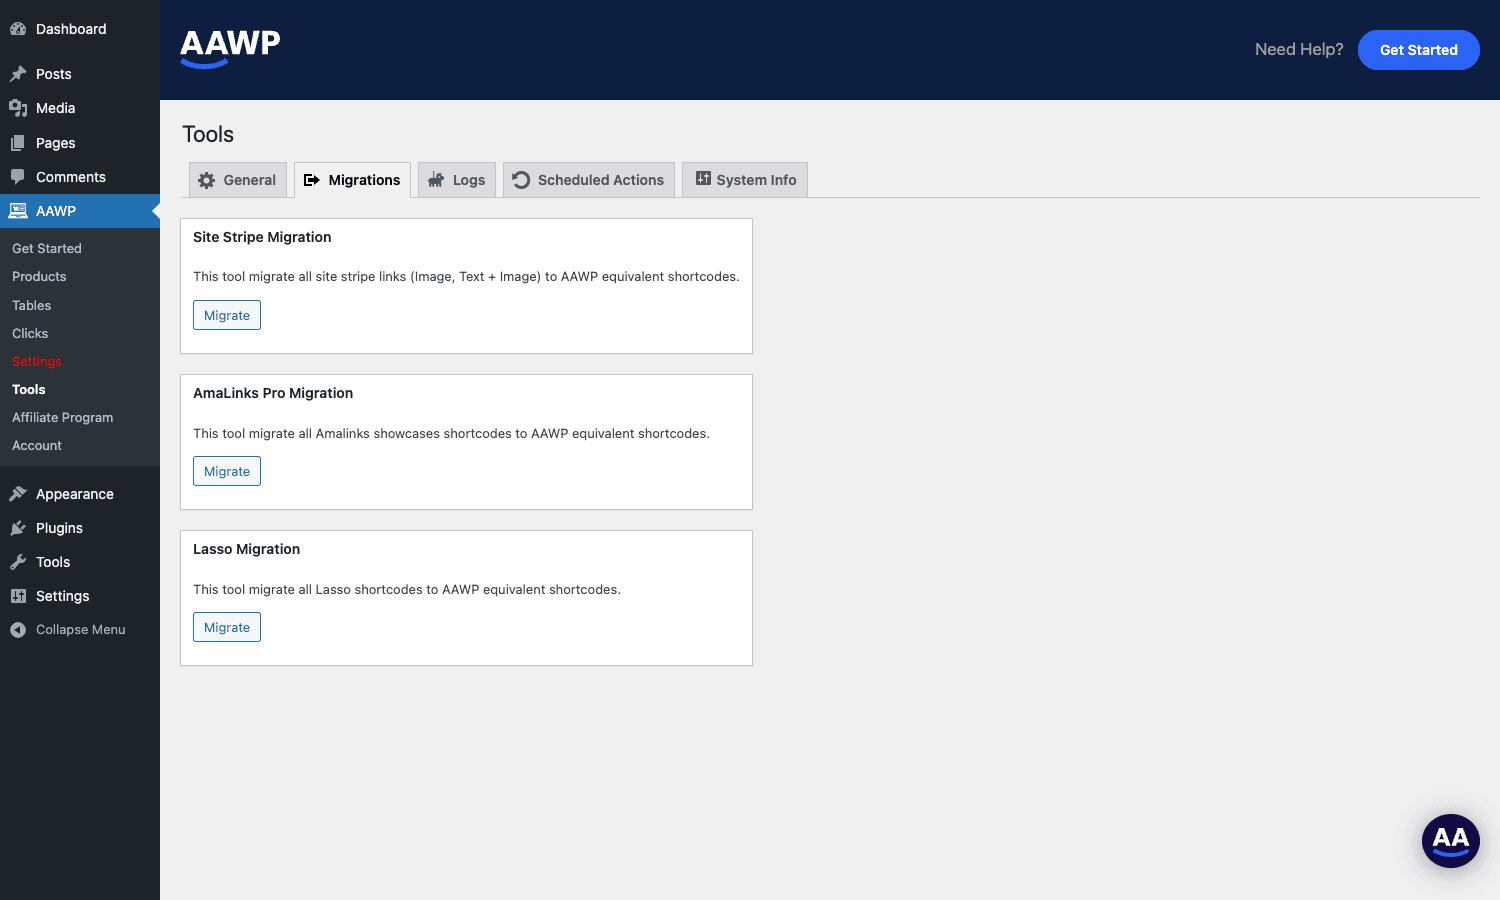Click the AmaLinks Pro Migration heading

pyautogui.click(x=273, y=393)
